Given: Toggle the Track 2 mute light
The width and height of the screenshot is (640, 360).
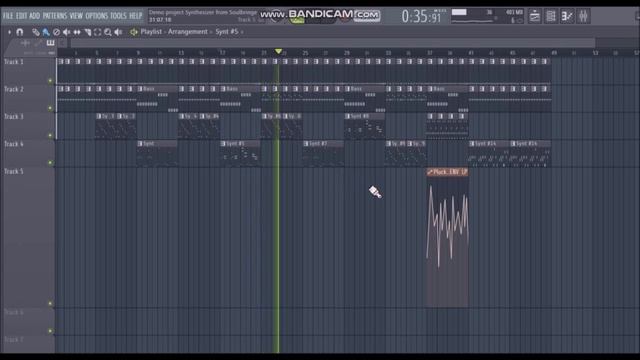Looking at the screenshot, I should click(x=50, y=108).
